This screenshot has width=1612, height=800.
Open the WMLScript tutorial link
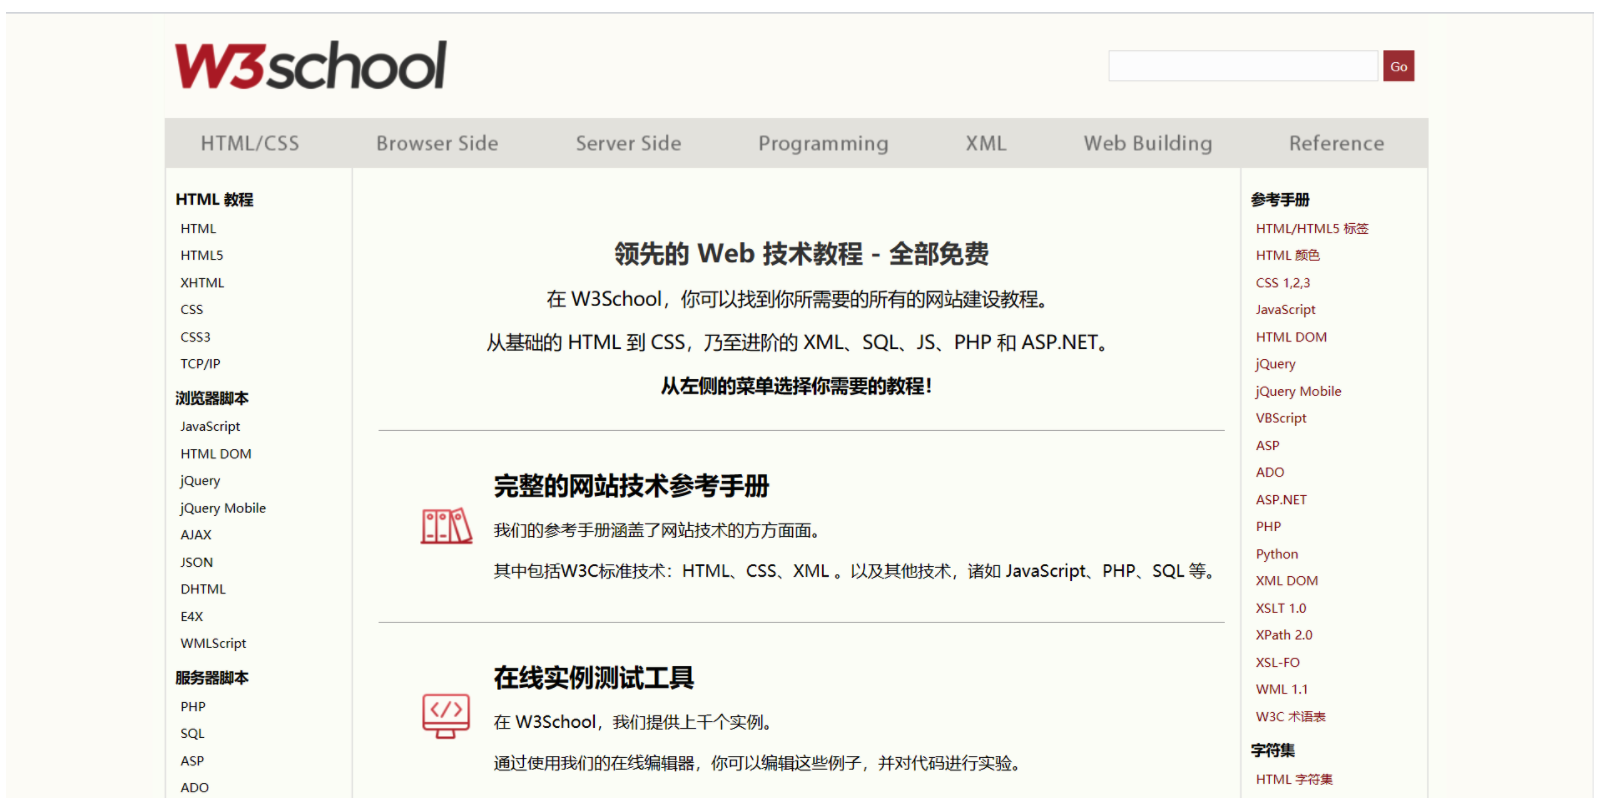click(x=213, y=644)
